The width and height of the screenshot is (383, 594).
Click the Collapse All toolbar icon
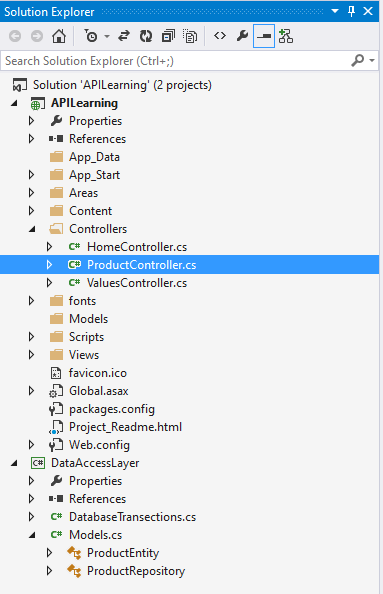tap(168, 36)
